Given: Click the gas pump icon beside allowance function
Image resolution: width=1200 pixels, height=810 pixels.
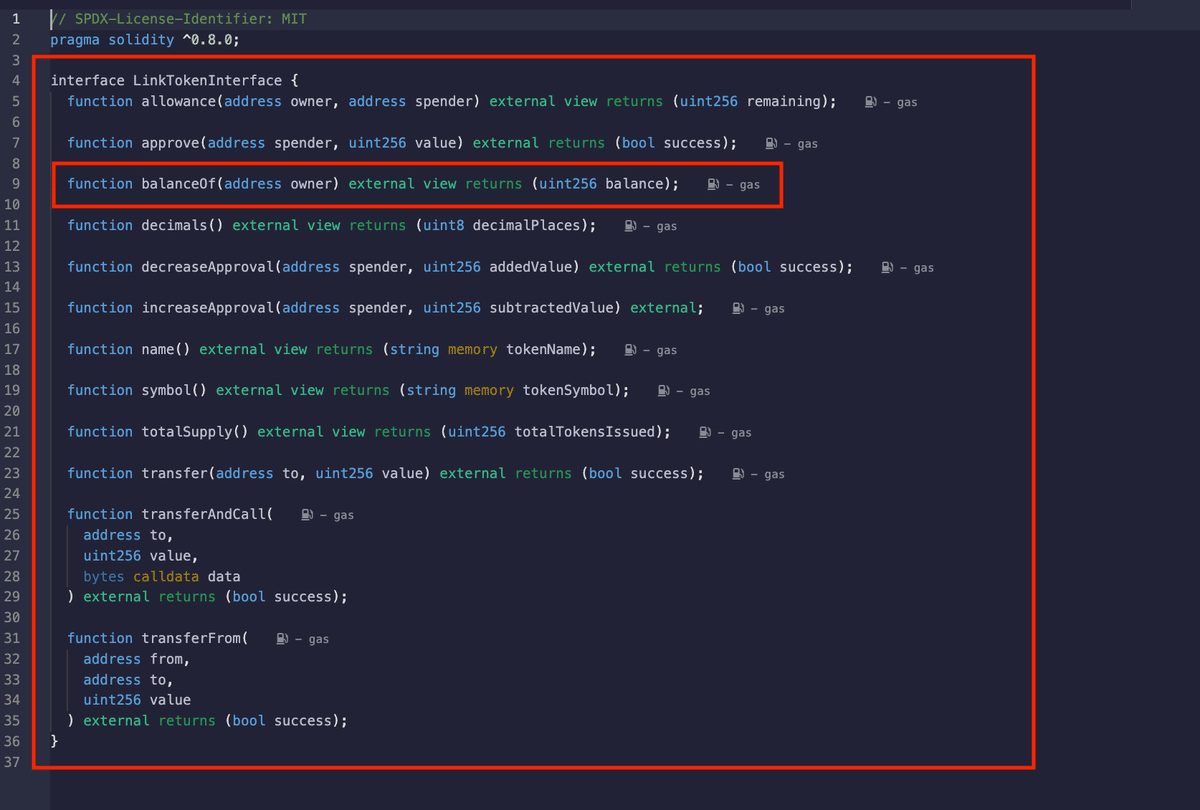Looking at the screenshot, I should (x=871, y=102).
